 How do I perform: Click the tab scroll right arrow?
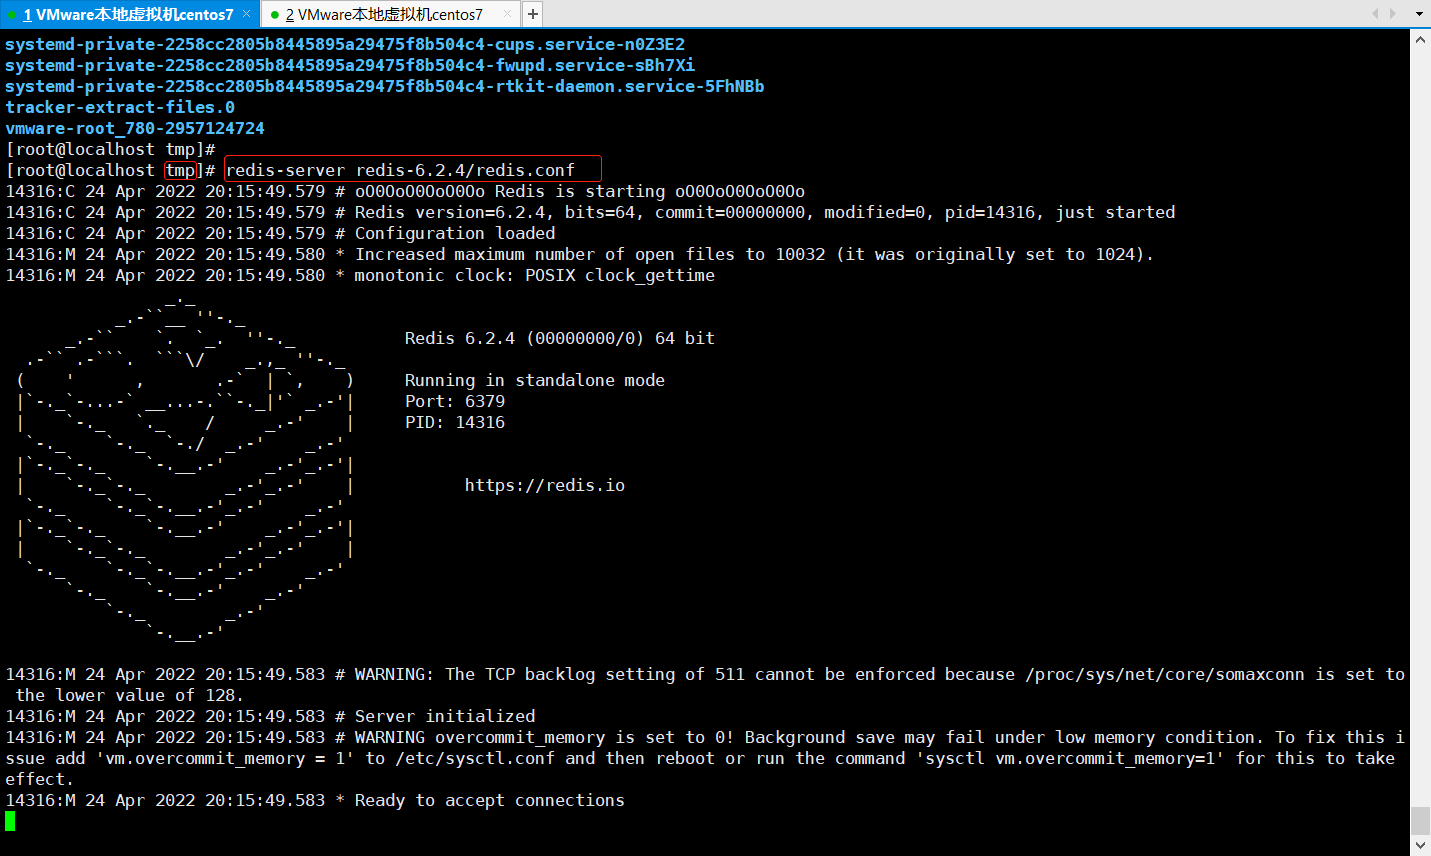[x=1393, y=14]
